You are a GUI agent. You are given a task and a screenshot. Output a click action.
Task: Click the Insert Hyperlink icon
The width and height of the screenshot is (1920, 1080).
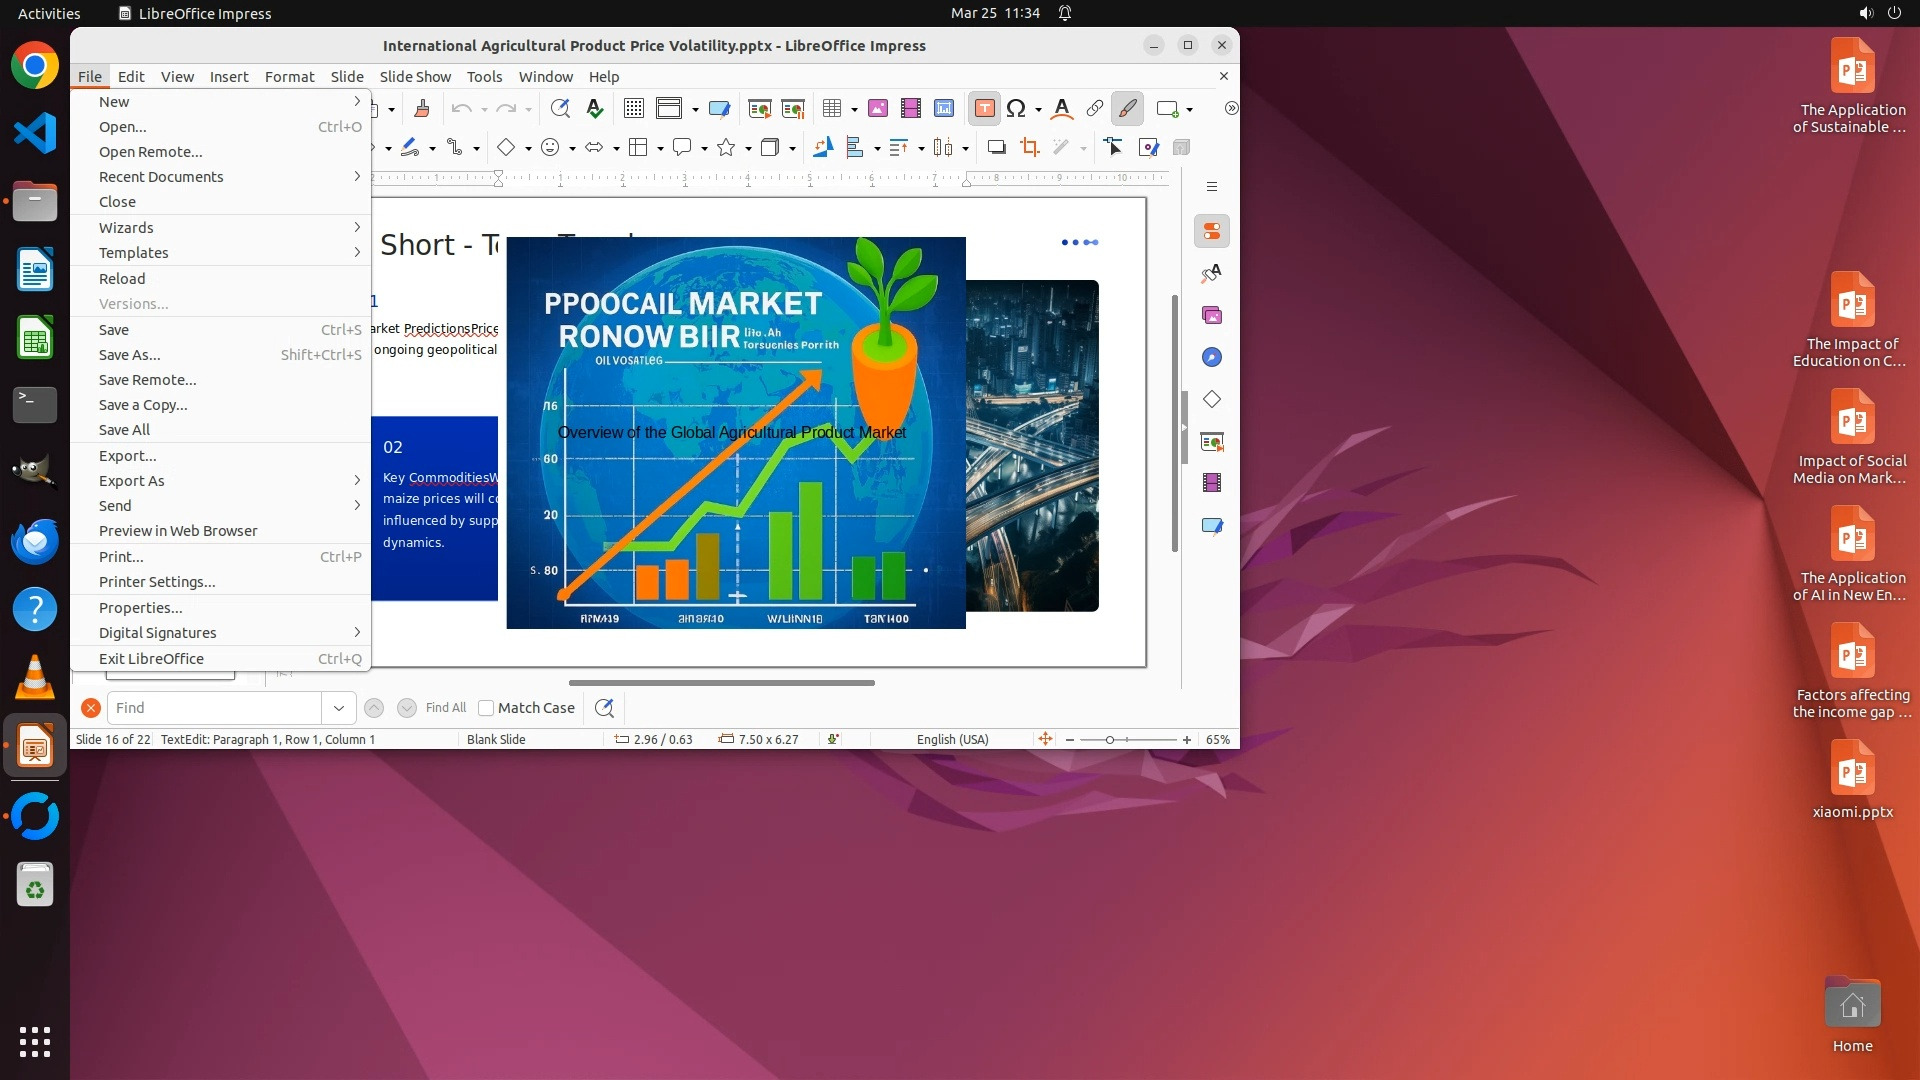point(1094,109)
